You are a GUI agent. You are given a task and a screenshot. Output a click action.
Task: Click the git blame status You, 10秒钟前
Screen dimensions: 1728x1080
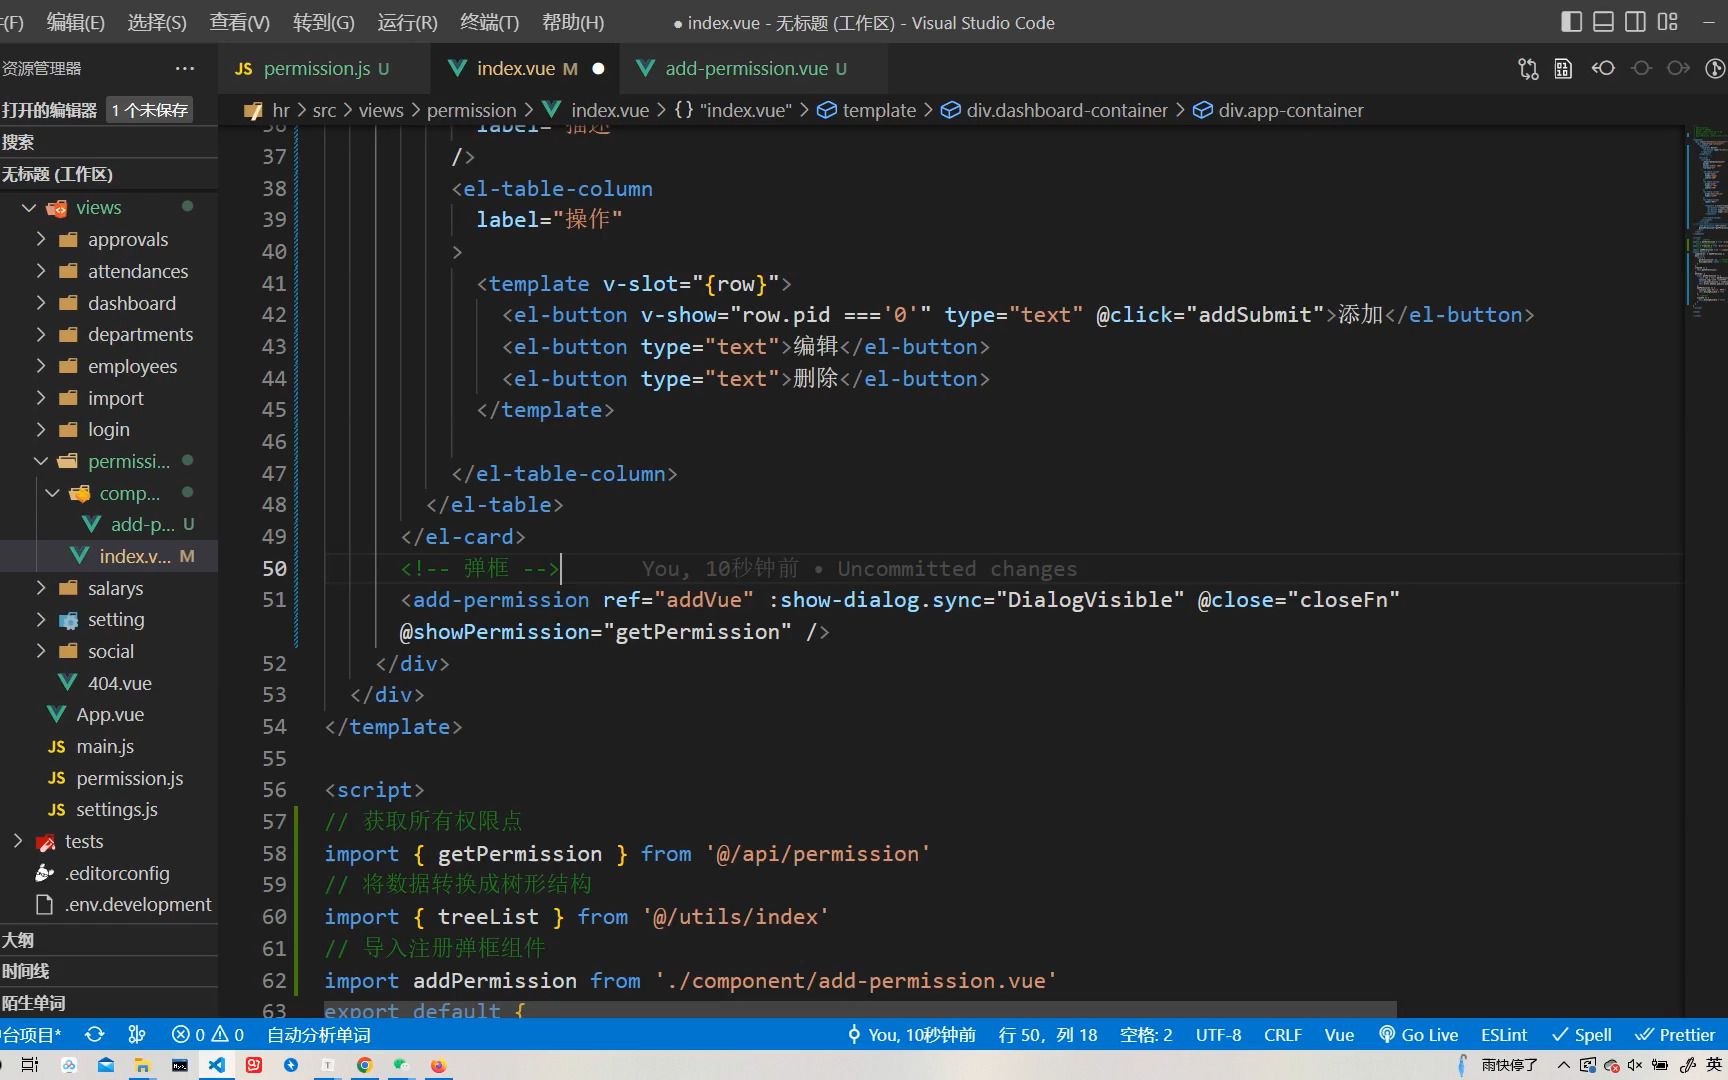coord(911,1035)
